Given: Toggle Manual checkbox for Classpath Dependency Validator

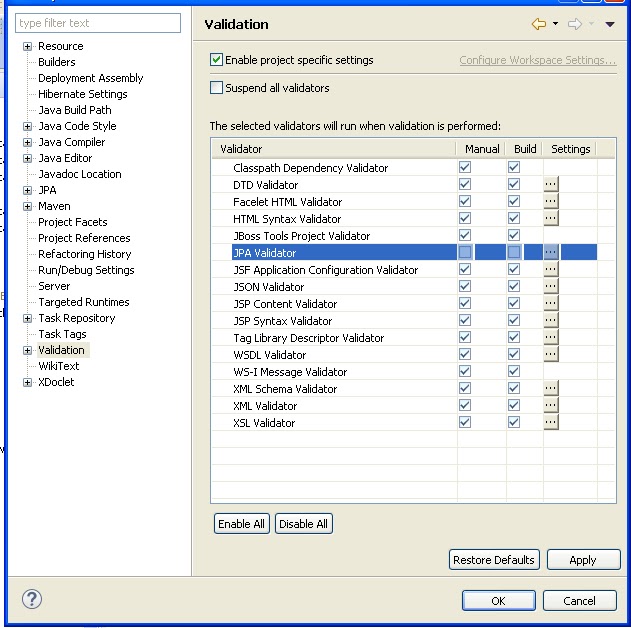Looking at the screenshot, I should coord(465,168).
